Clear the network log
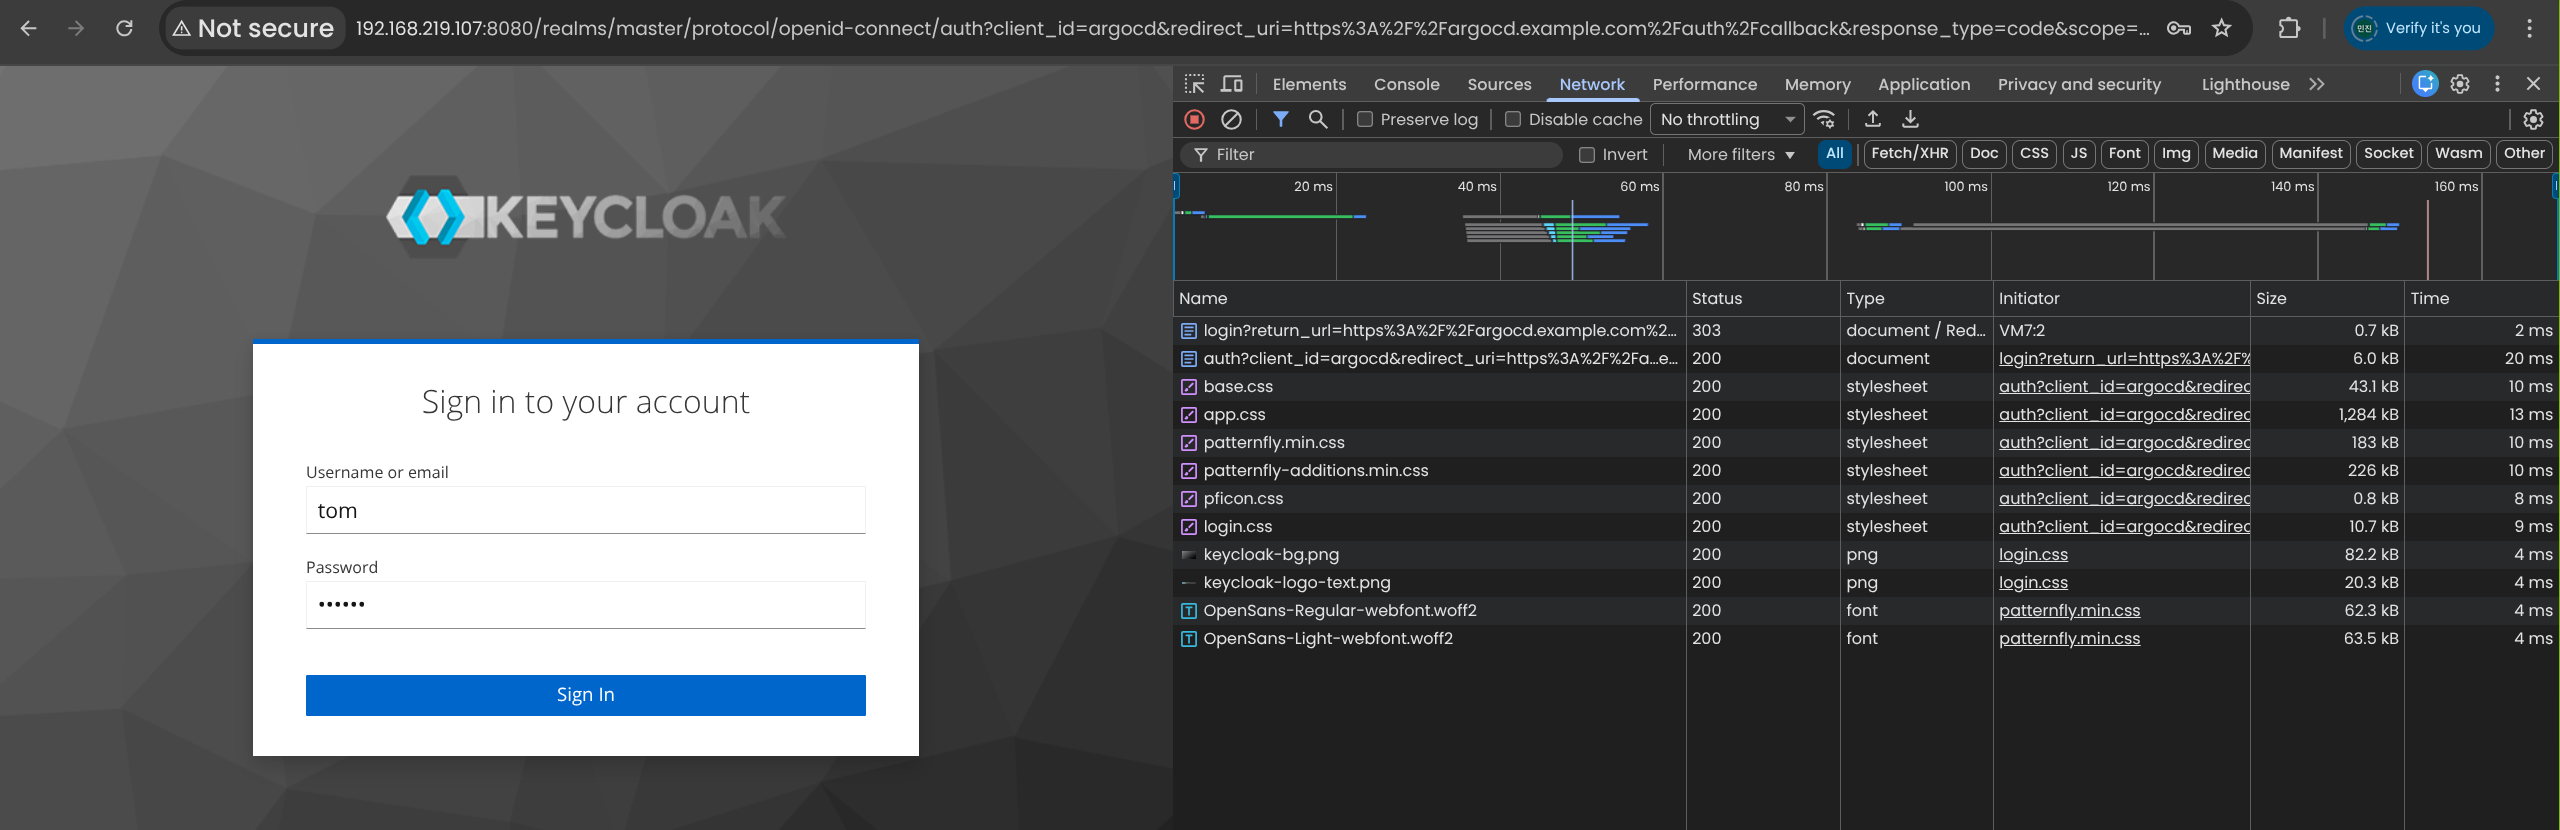The height and width of the screenshot is (830, 2560). pos(1231,119)
